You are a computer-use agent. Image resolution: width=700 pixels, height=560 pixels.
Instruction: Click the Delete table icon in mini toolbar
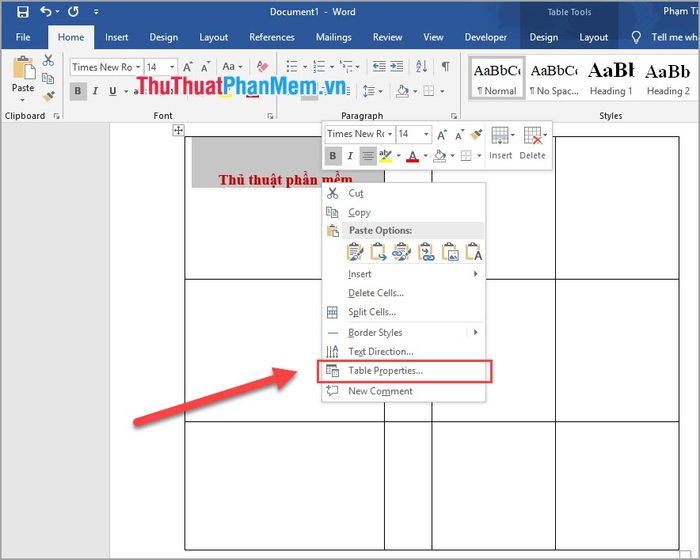pyautogui.click(x=533, y=141)
